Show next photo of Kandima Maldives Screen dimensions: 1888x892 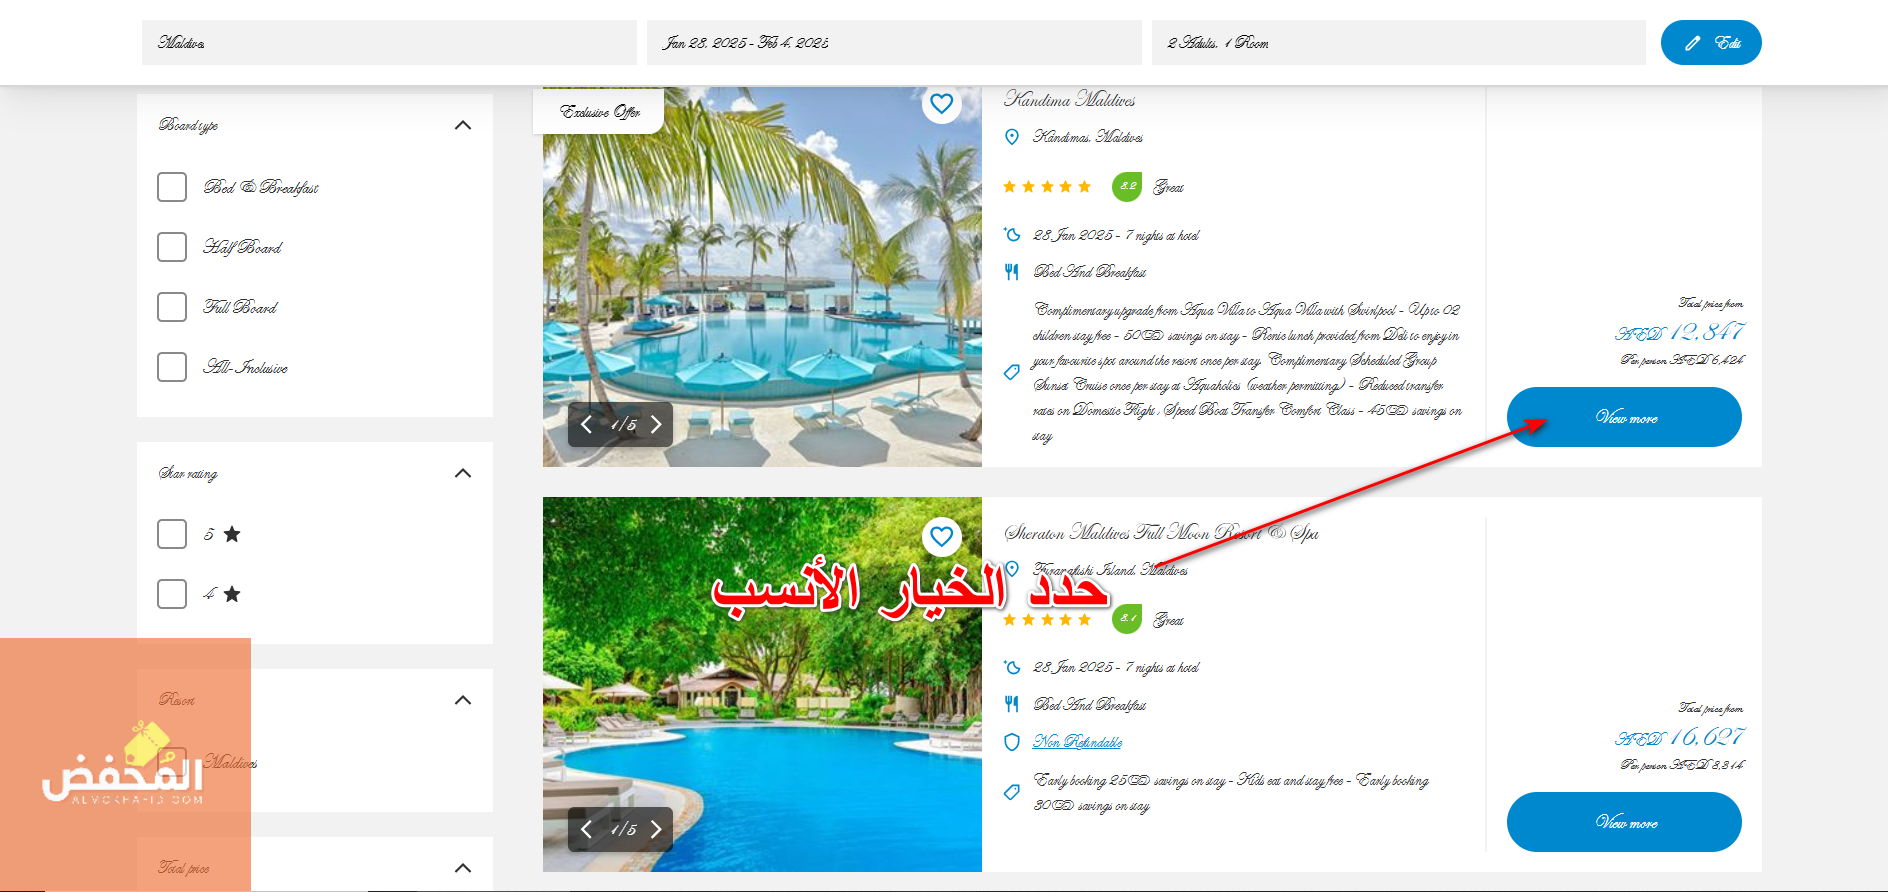[656, 424]
